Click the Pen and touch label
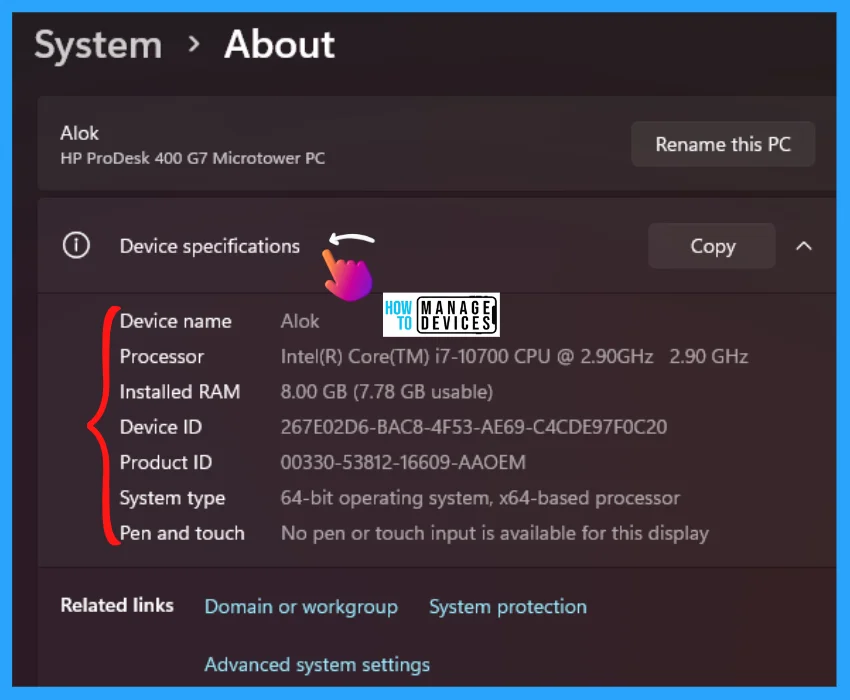 182,533
